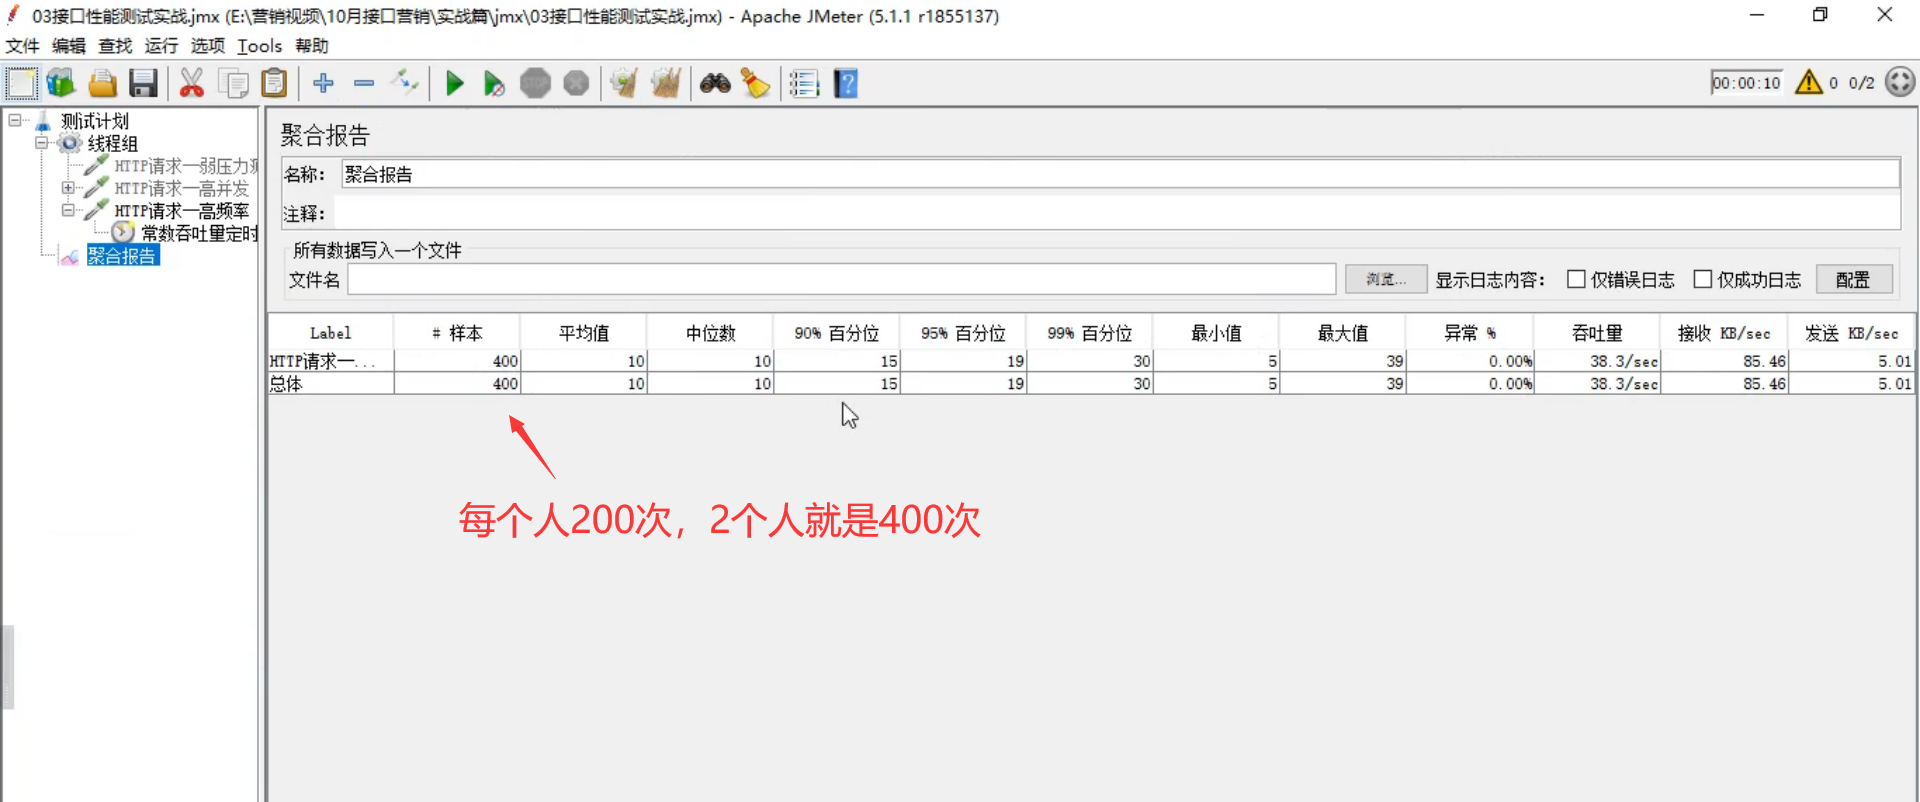Sort by the 平均值 column header
Screen dimensions: 1920x802
584,333
